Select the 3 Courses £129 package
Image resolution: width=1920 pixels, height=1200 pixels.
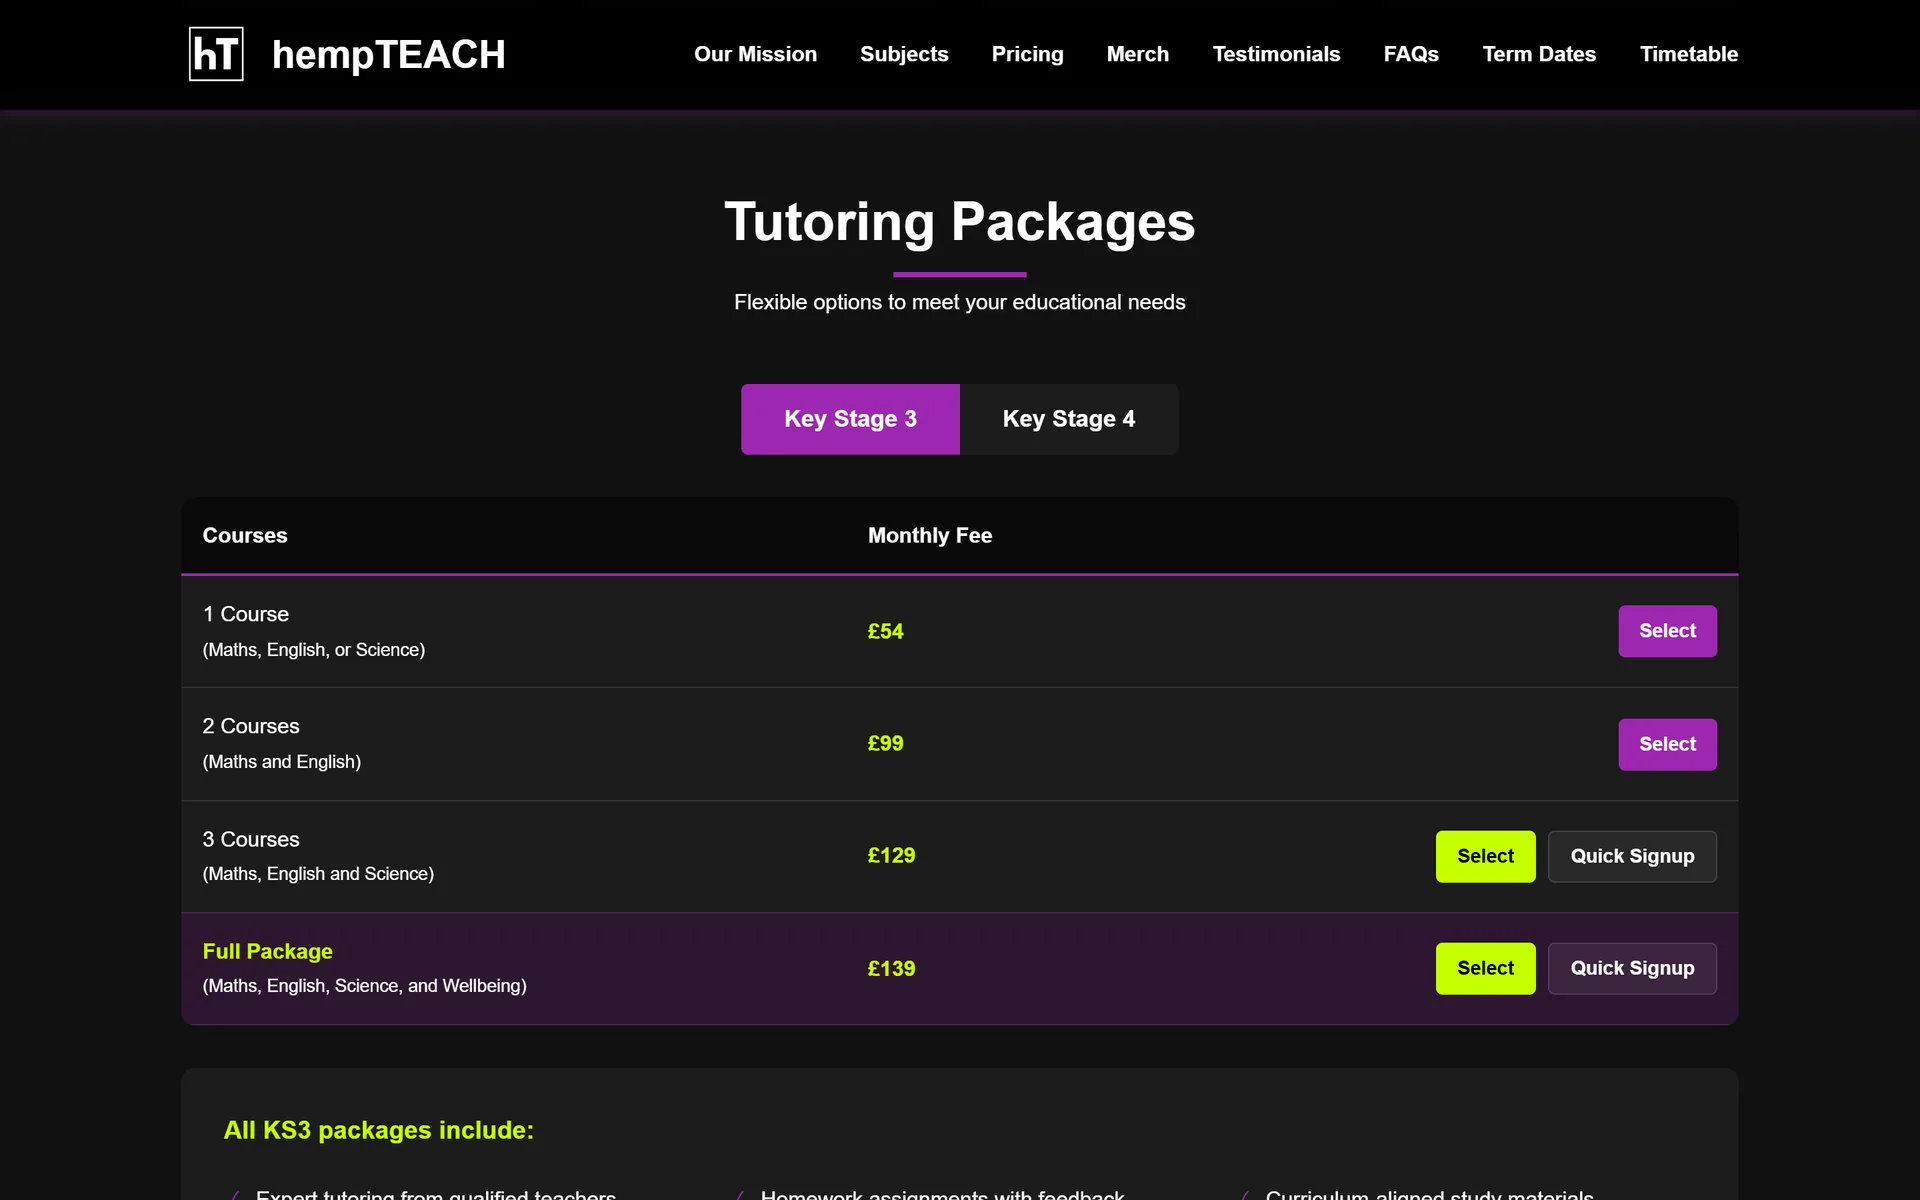coord(1485,856)
